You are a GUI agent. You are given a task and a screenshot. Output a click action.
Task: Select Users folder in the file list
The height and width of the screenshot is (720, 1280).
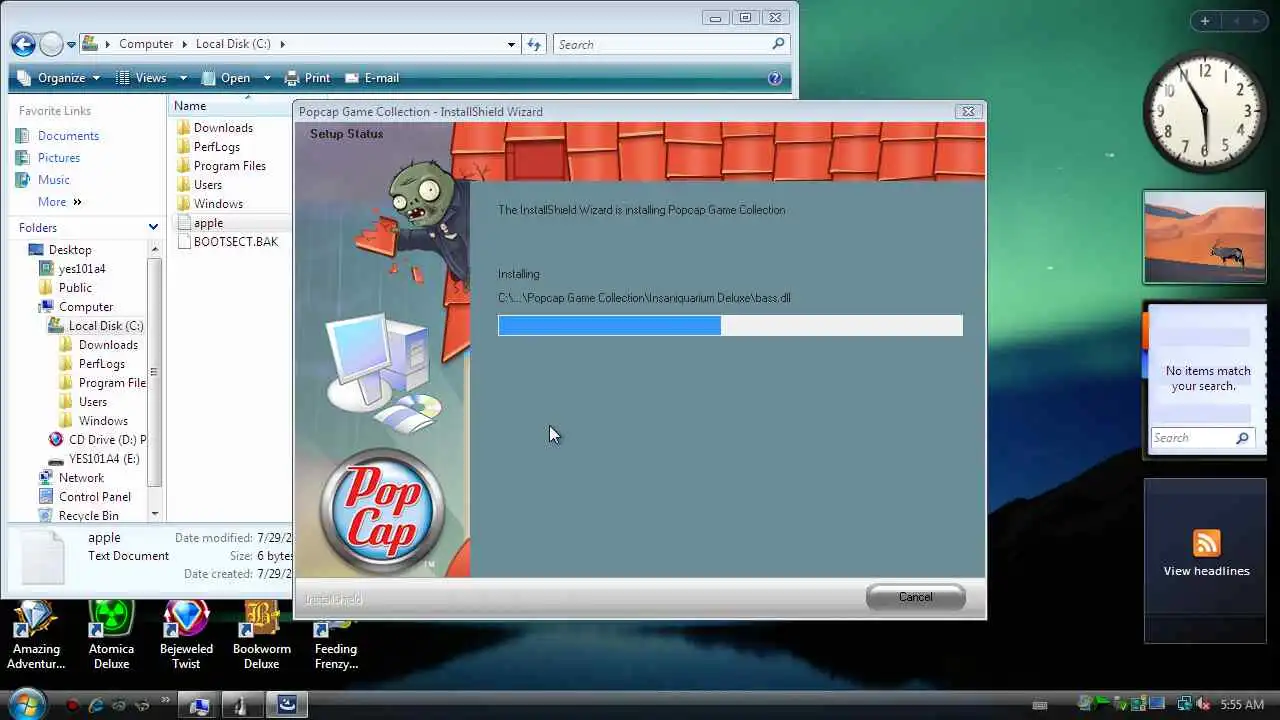tap(199, 185)
